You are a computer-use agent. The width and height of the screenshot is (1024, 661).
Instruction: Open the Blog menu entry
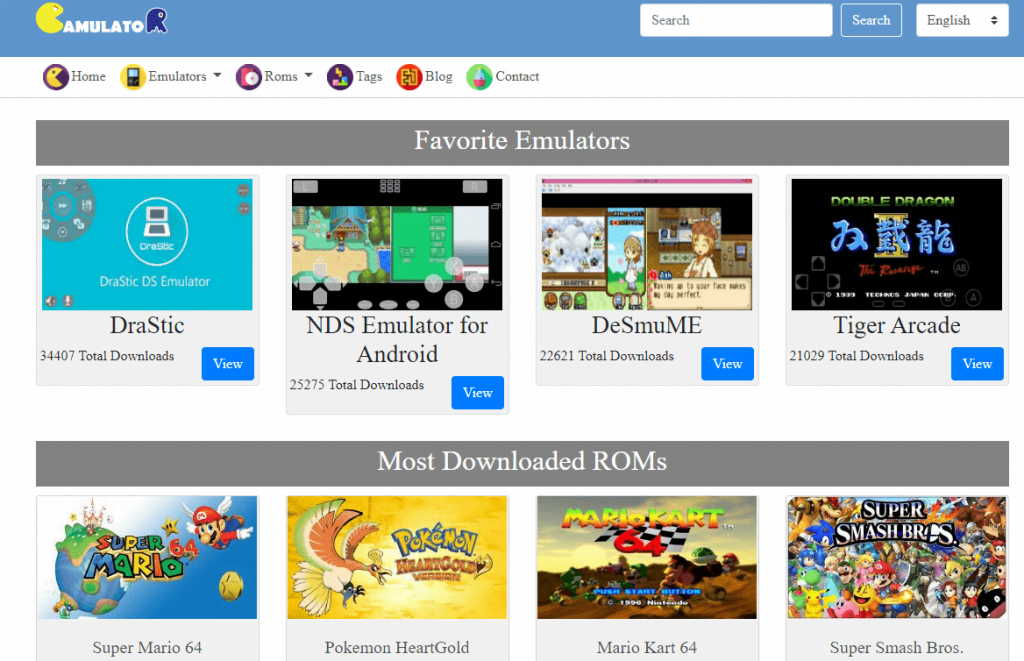(x=434, y=76)
